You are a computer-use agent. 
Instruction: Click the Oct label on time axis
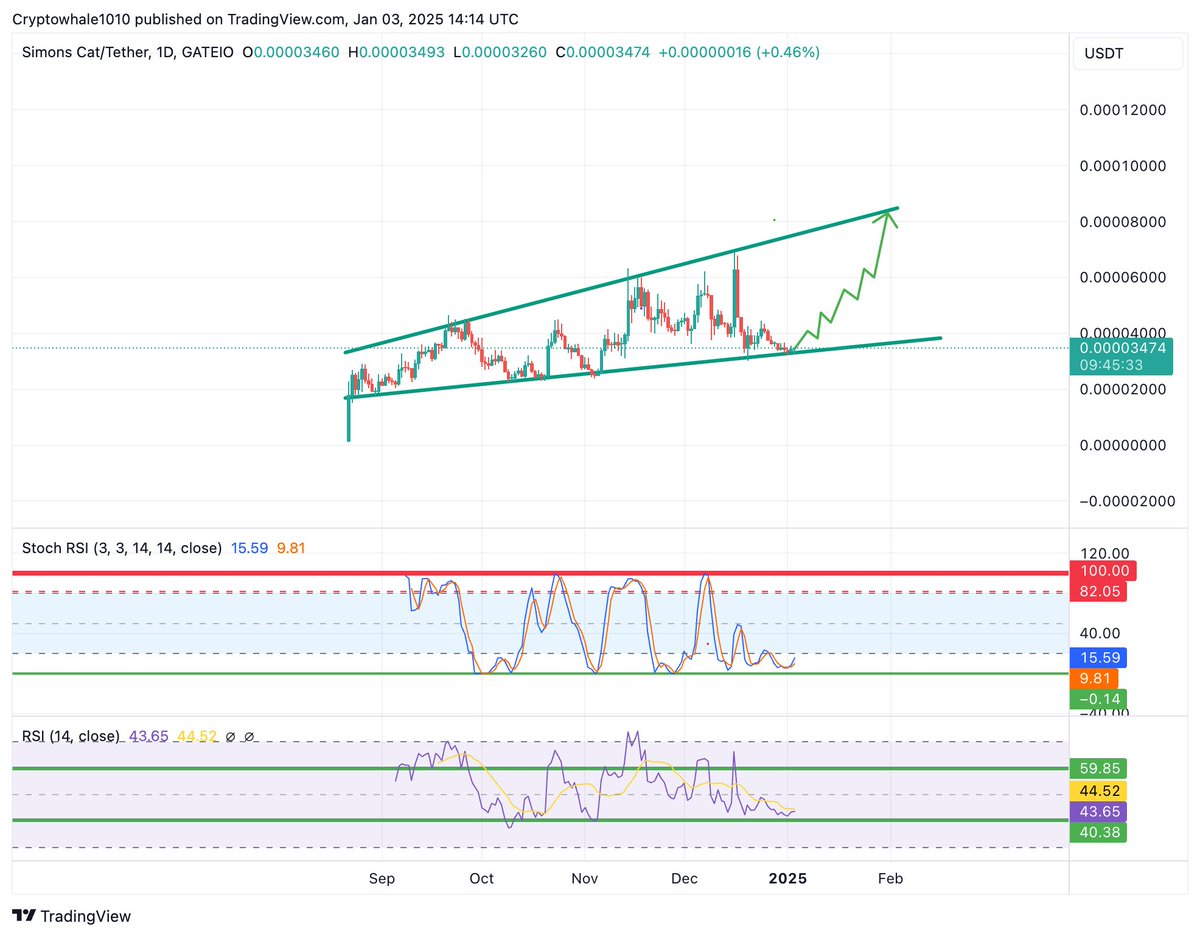482,879
